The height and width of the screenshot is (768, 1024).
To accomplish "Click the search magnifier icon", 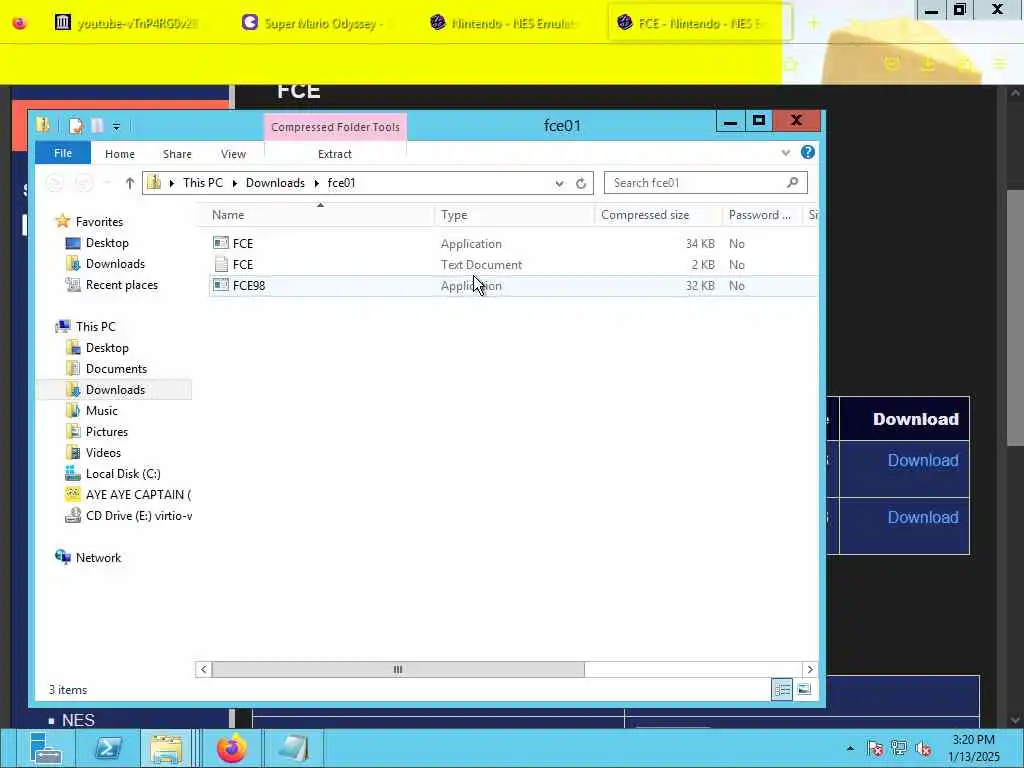I will [792, 183].
